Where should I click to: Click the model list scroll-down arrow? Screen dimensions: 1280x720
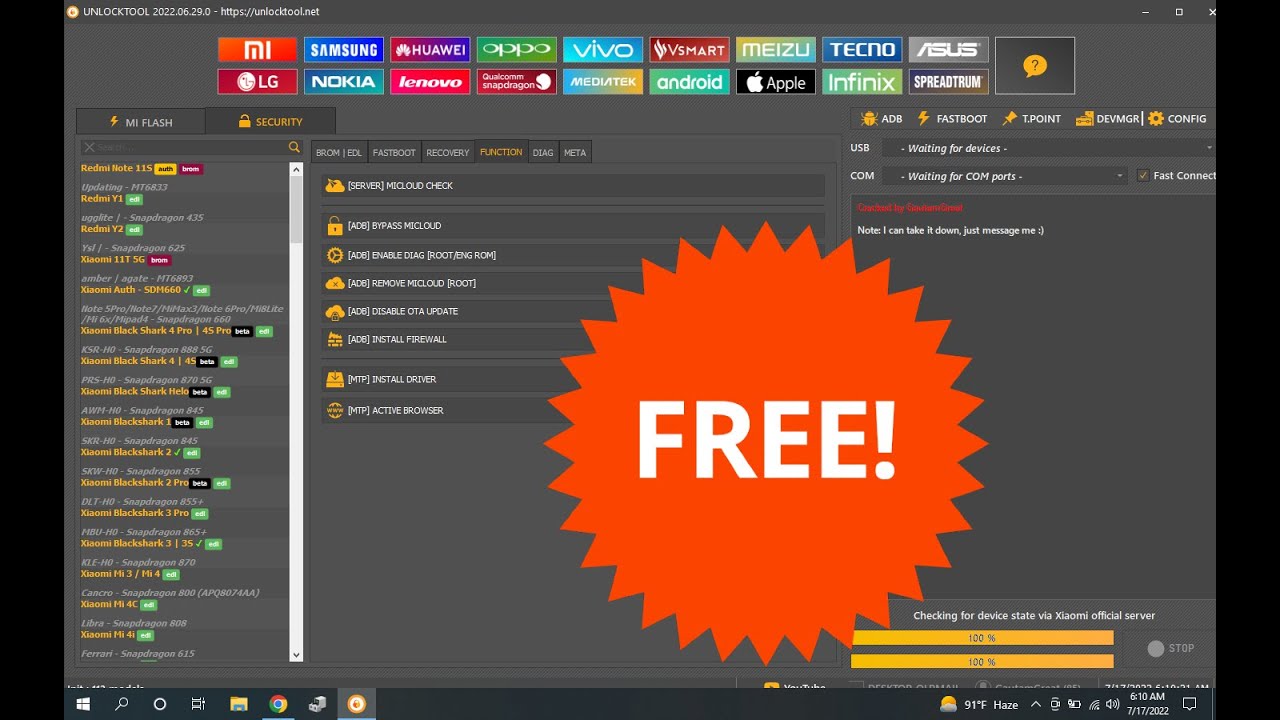point(296,655)
